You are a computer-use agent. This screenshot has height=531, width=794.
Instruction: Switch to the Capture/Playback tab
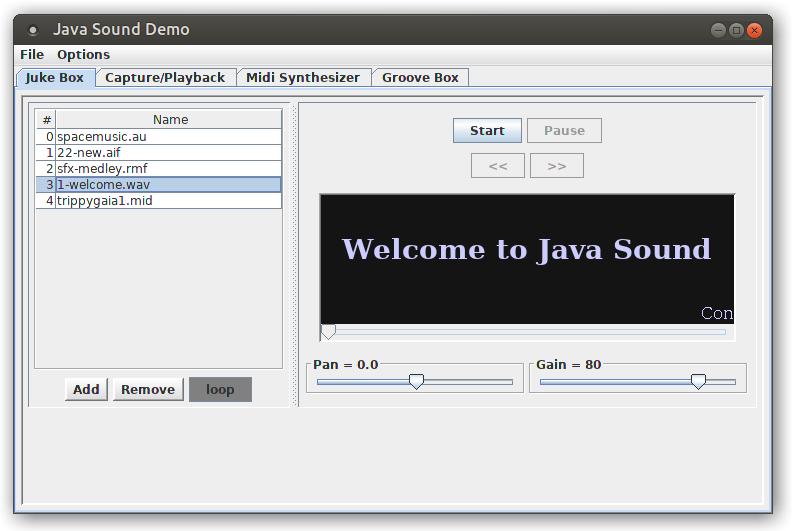(x=165, y=77)
